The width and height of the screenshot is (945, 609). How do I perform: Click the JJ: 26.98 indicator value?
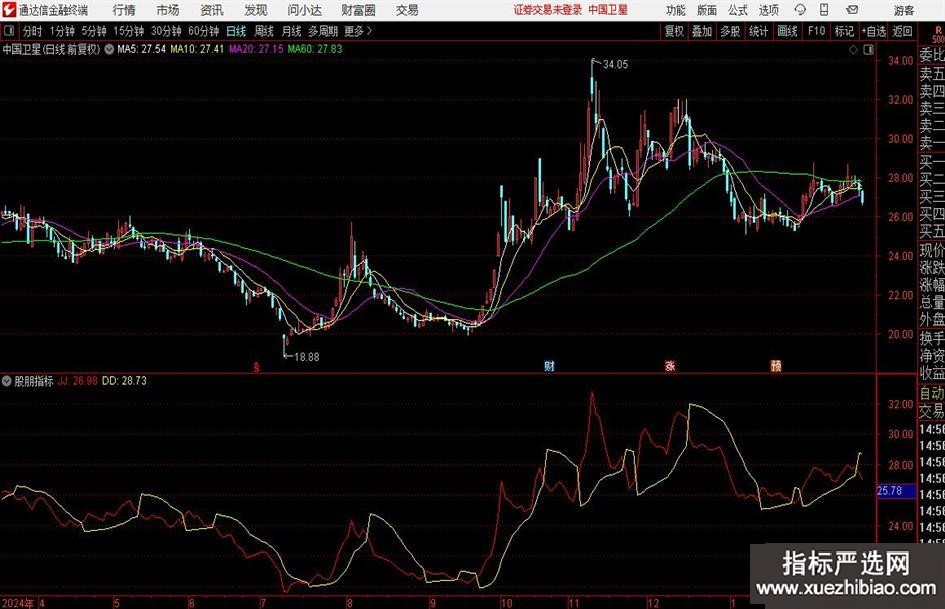pyautogui.click(x=78, y=381)
